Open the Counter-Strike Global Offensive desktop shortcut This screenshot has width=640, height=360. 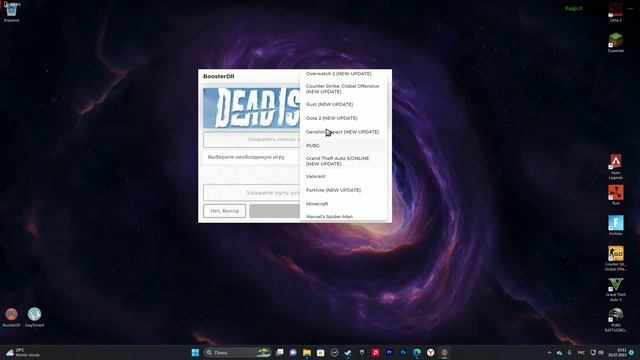616,258
